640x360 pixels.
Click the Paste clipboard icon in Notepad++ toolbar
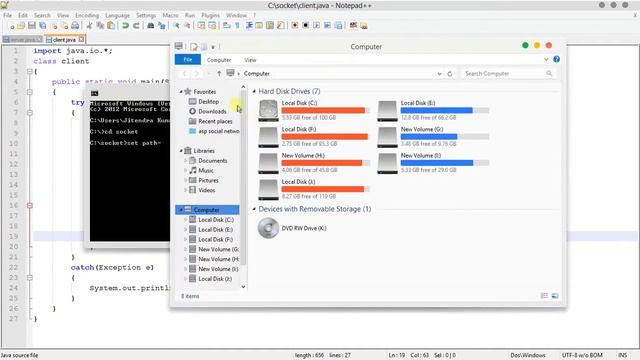click(111, 26)
